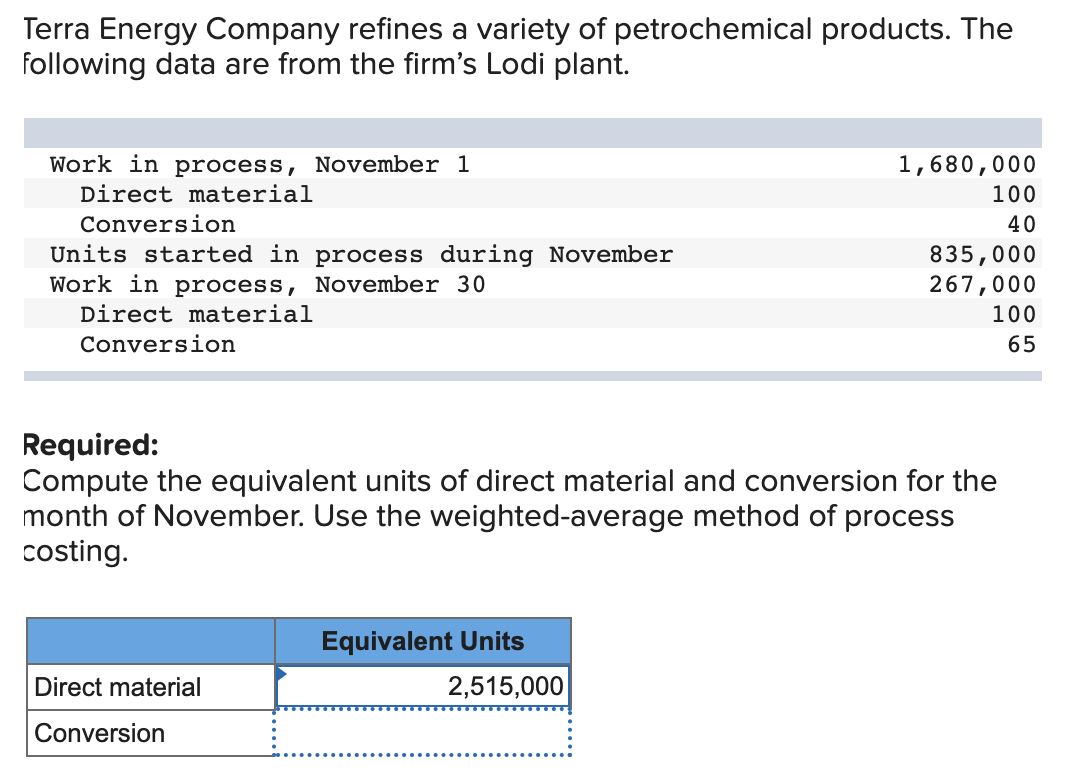The width and height of the screenshot is (1084, 774).
Task: Click the 'Equivalent Units' column header
Action: point(423,641)
